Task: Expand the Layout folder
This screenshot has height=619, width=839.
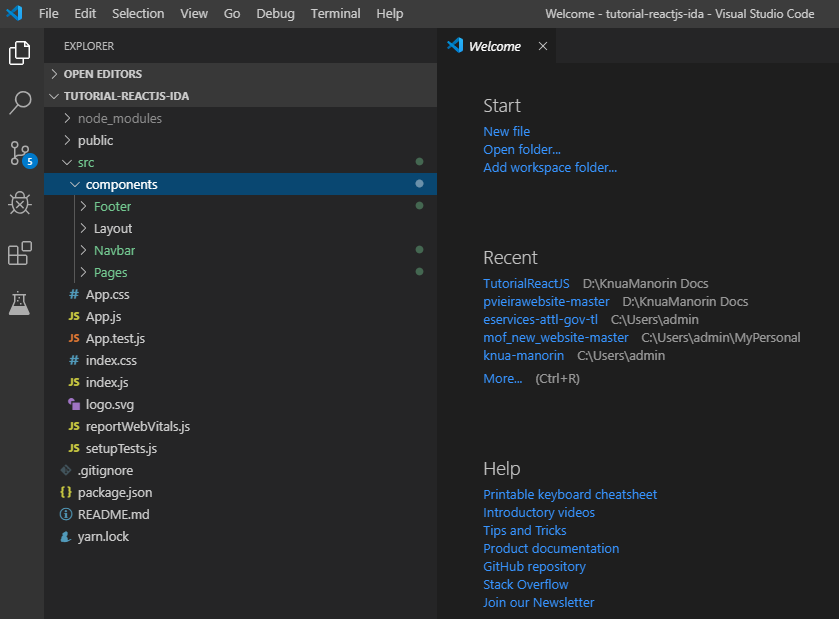Action: coord(240,228)
